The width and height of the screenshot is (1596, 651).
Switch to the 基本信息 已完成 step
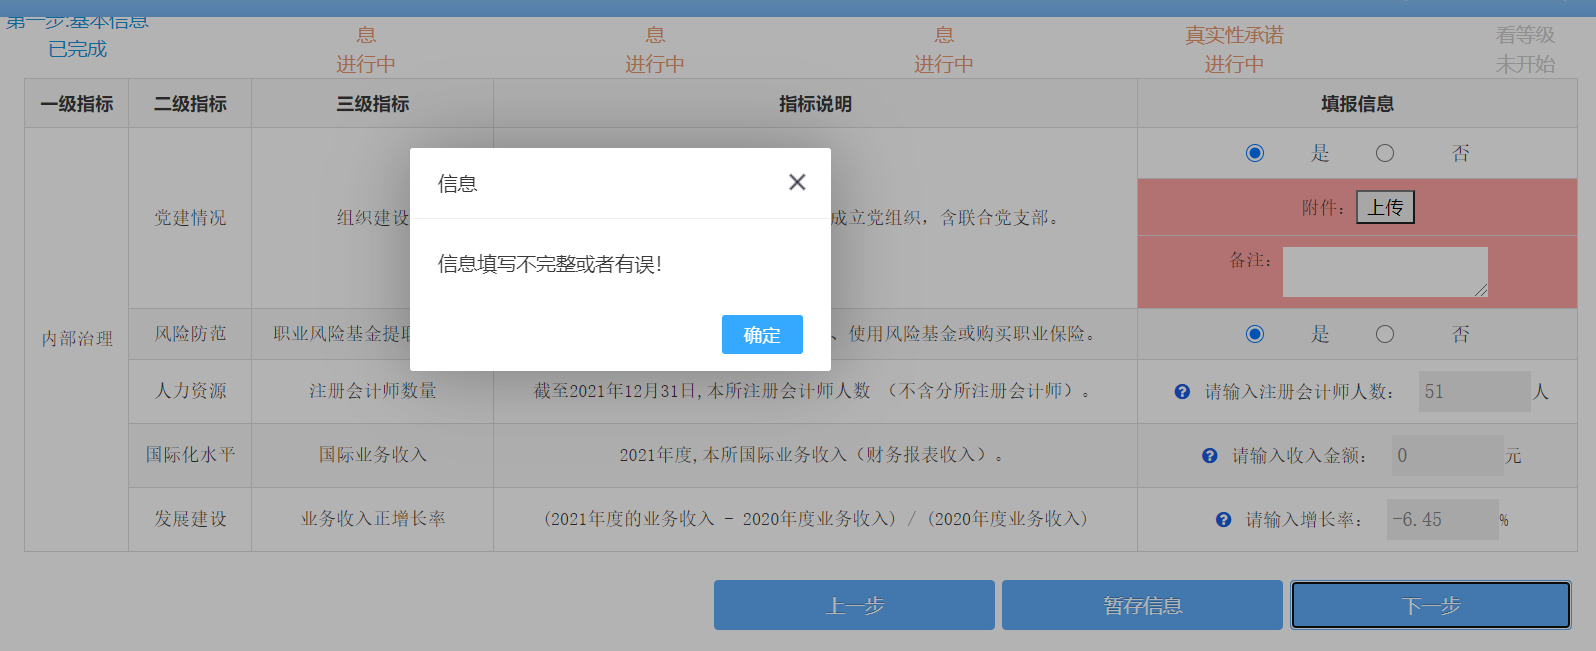point(77,38)
